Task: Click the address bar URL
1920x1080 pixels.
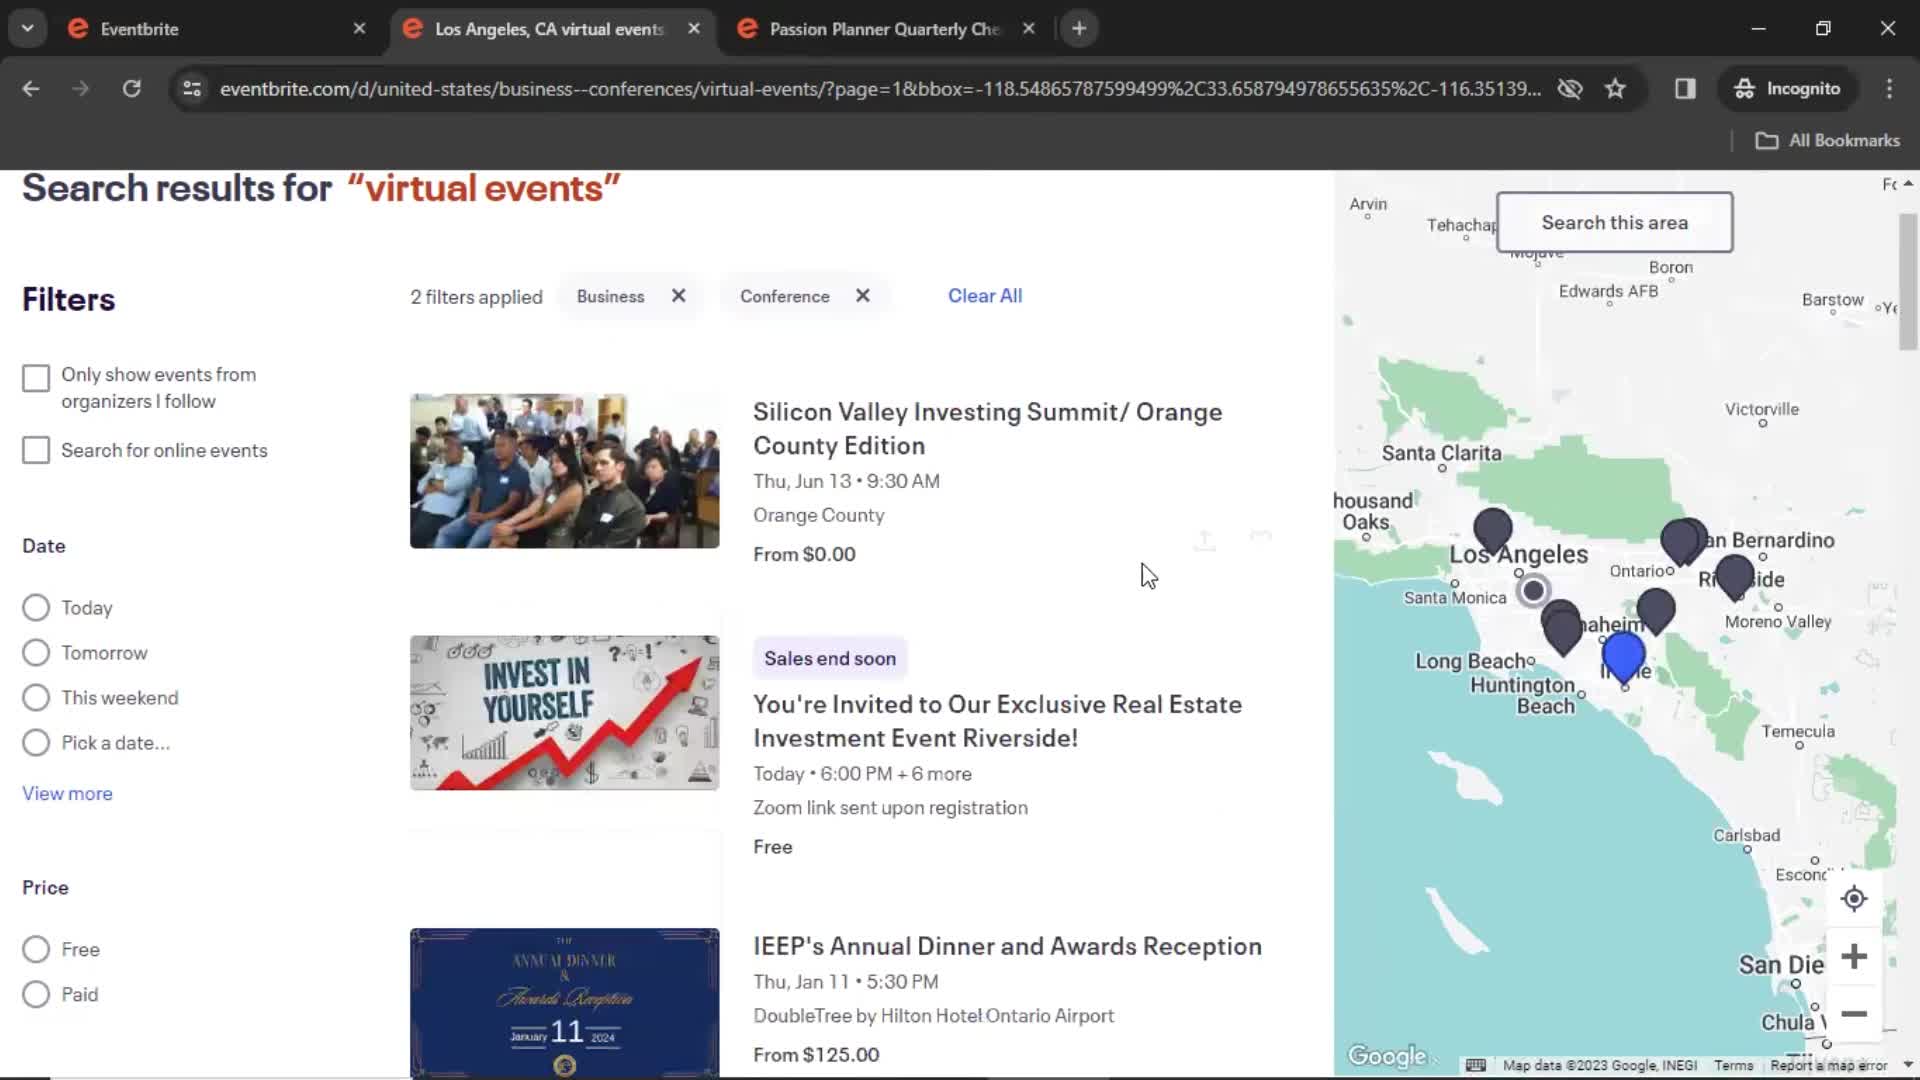Action: (x=880, y=89)
